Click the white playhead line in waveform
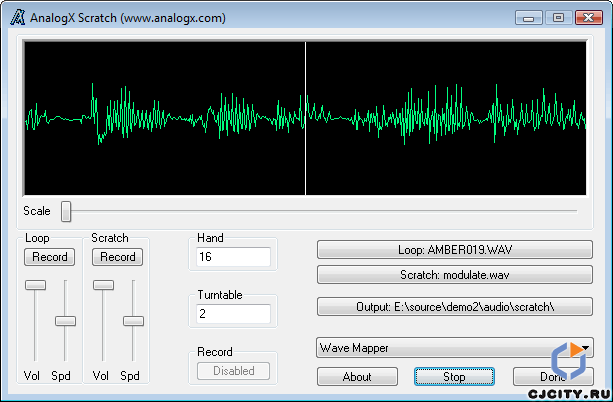 click(305, 118)
